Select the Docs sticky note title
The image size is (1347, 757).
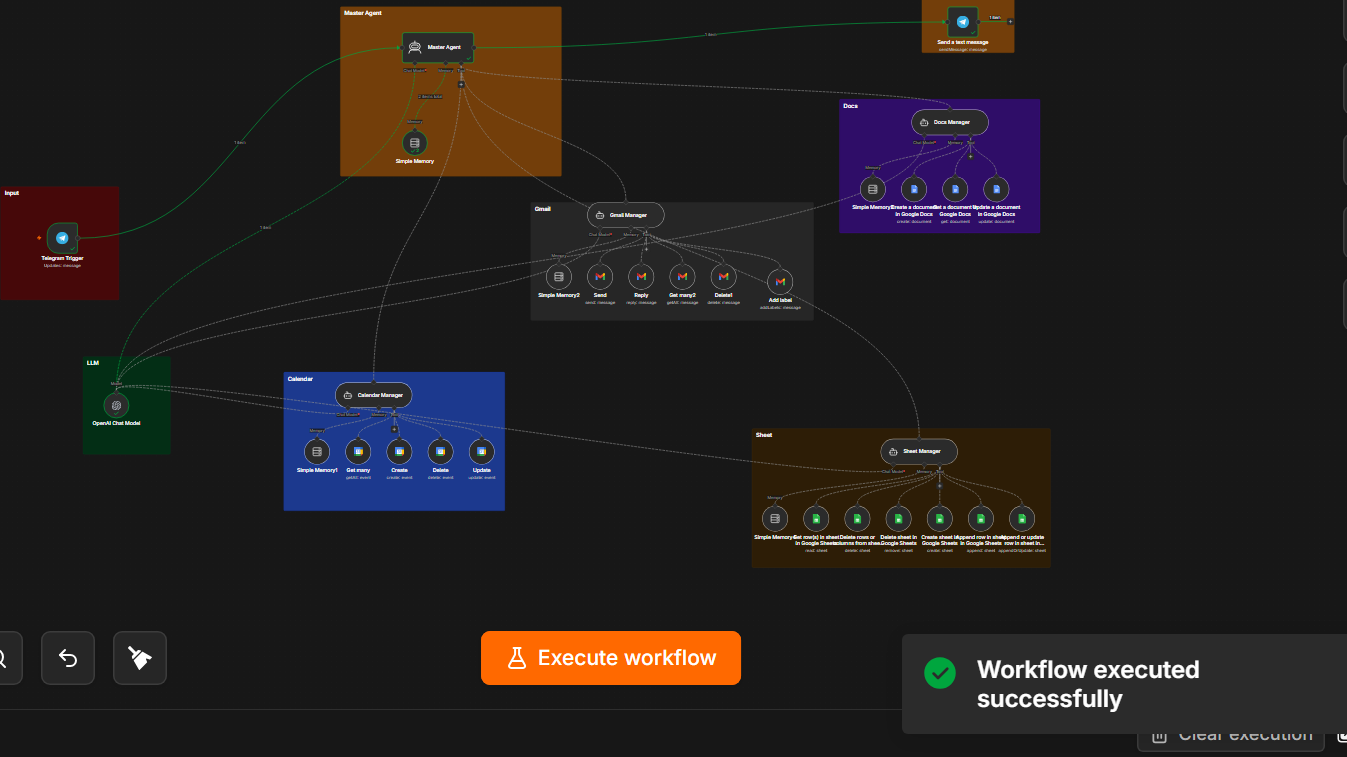click(x=850, y=106)
